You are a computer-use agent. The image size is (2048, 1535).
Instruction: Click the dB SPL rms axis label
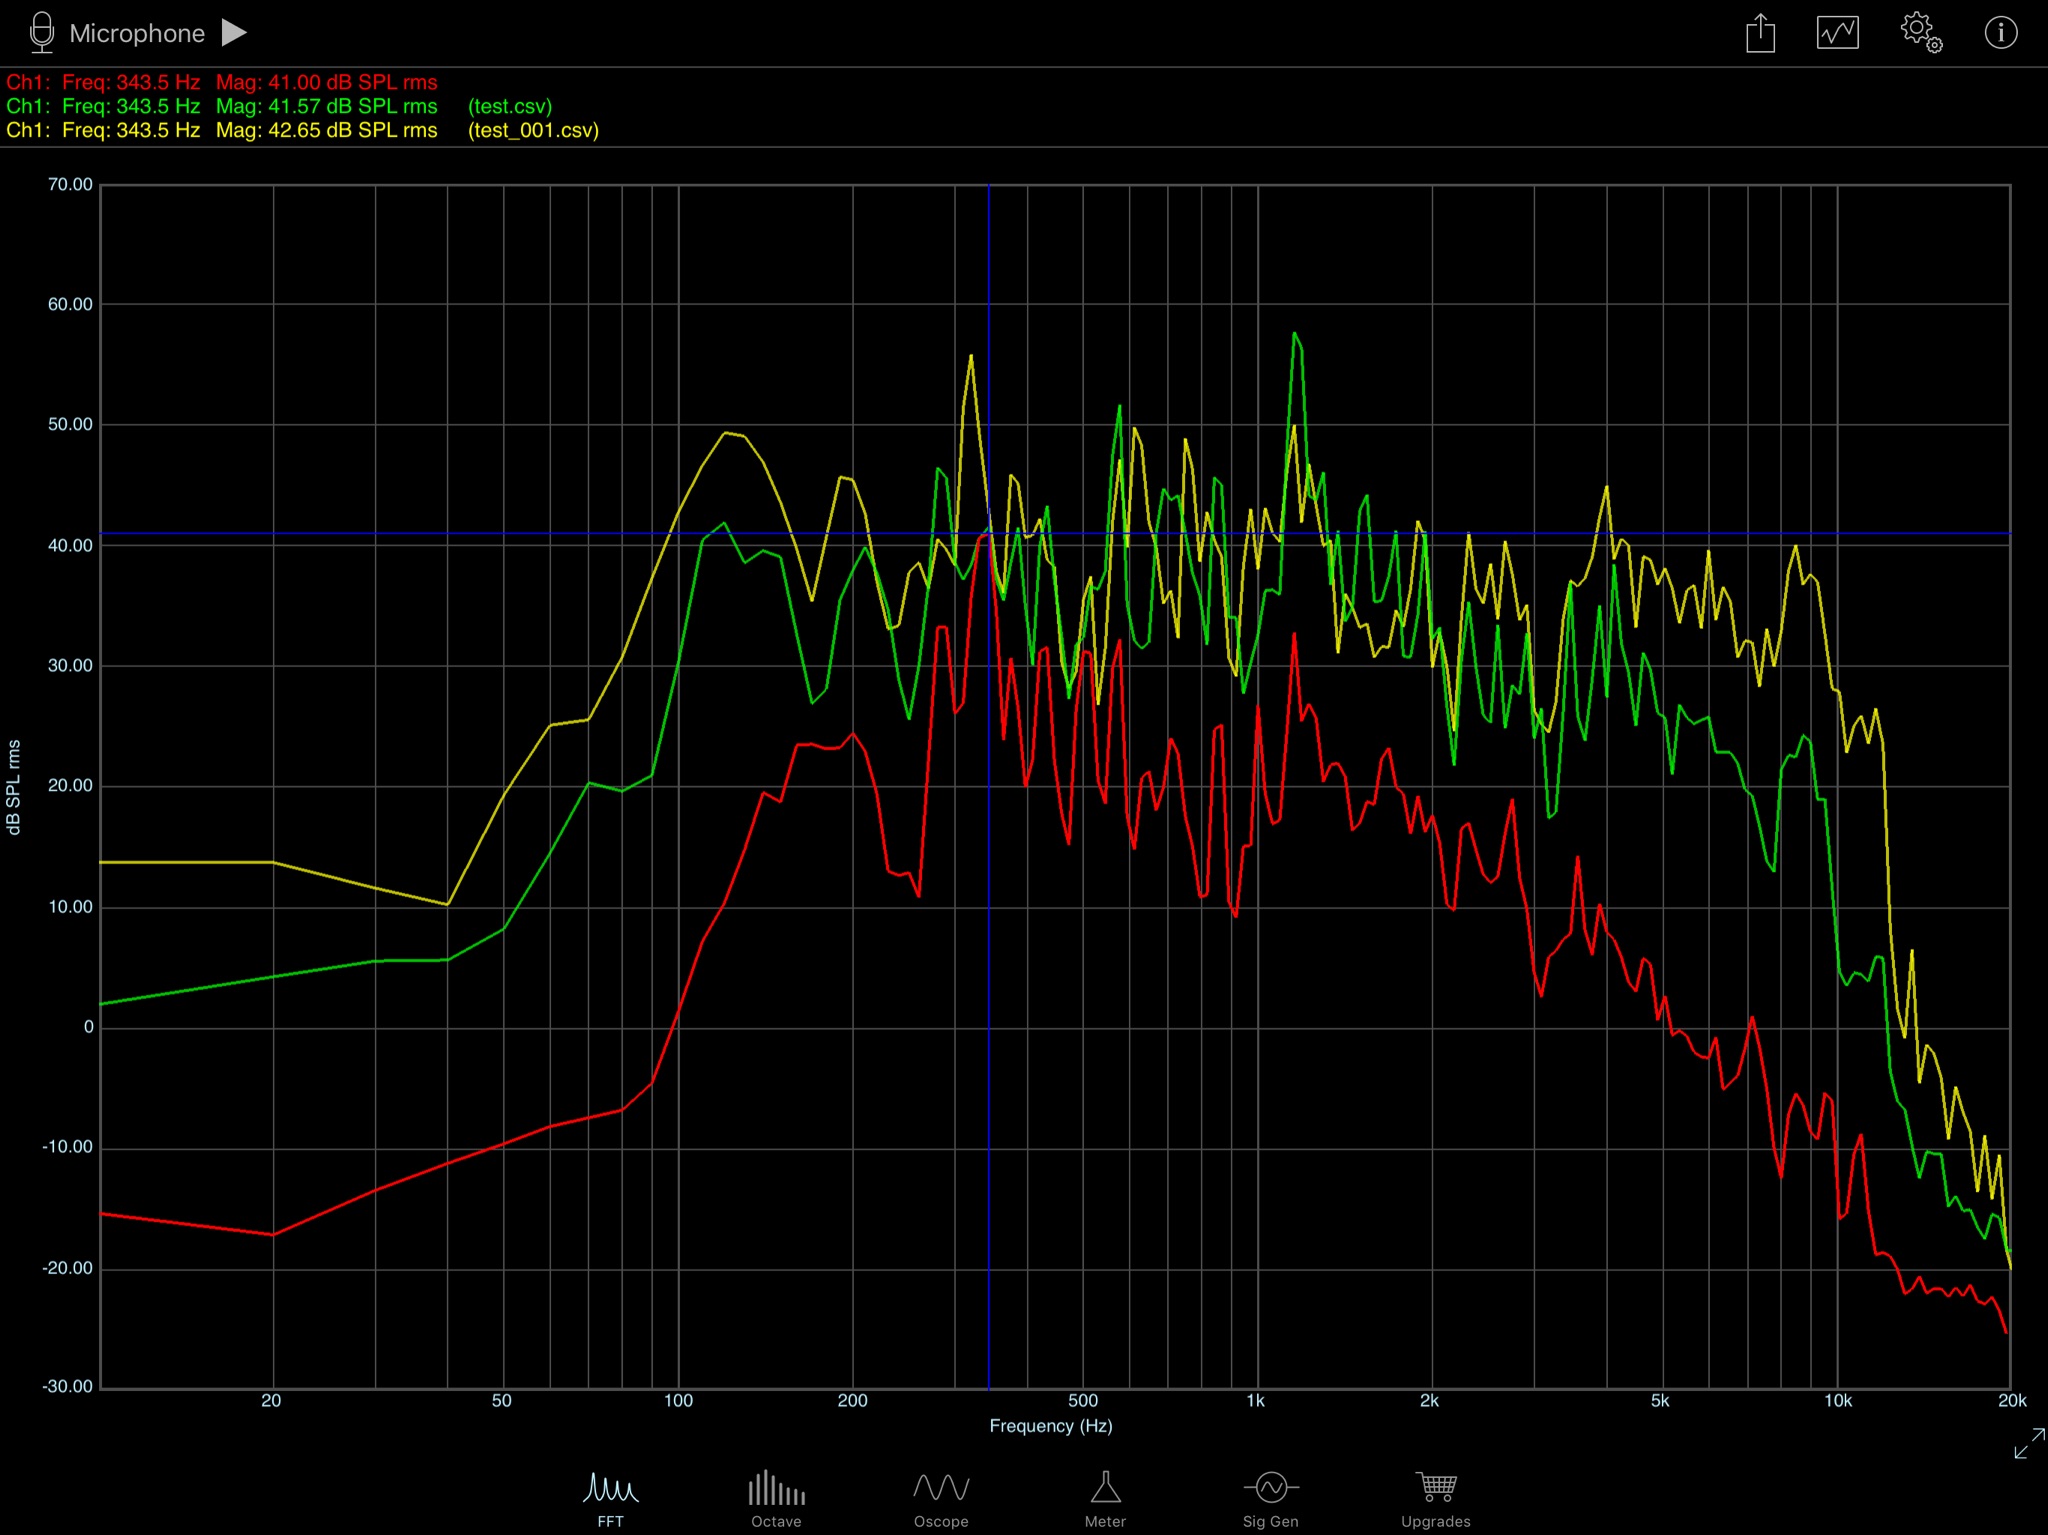(14, 787)
